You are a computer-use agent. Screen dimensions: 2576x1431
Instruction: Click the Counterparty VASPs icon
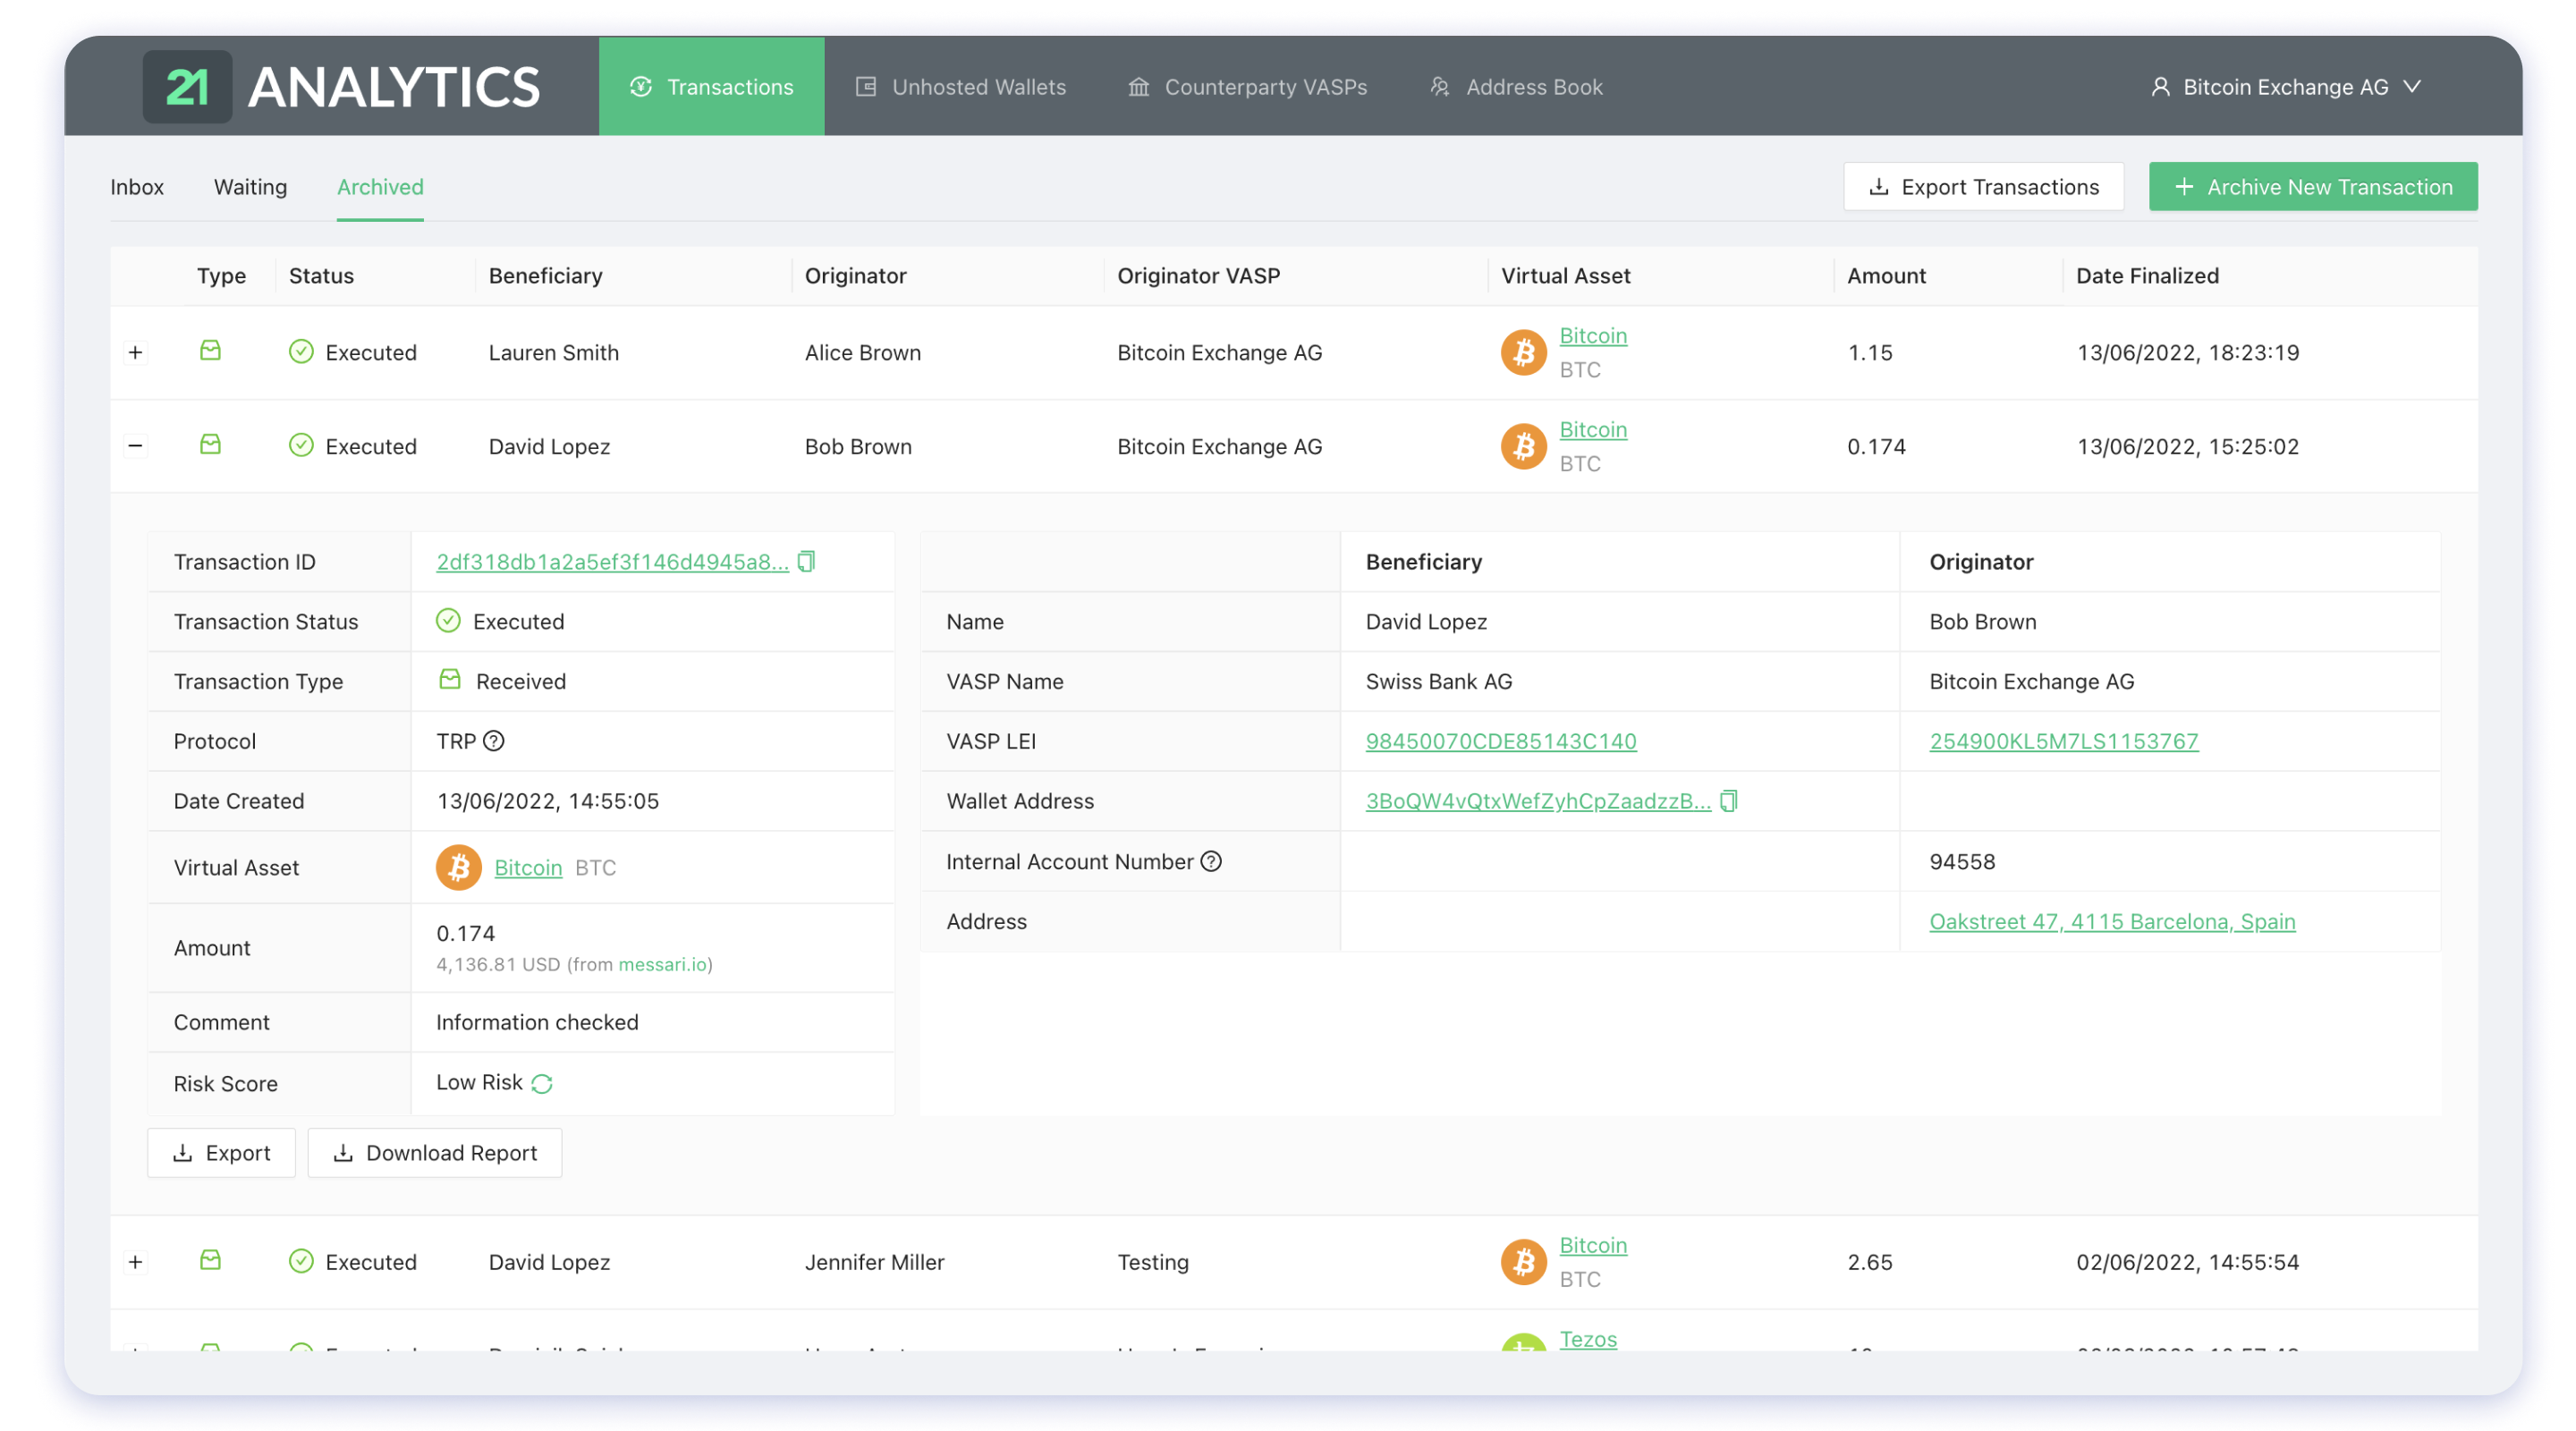tap(1139, 85)
